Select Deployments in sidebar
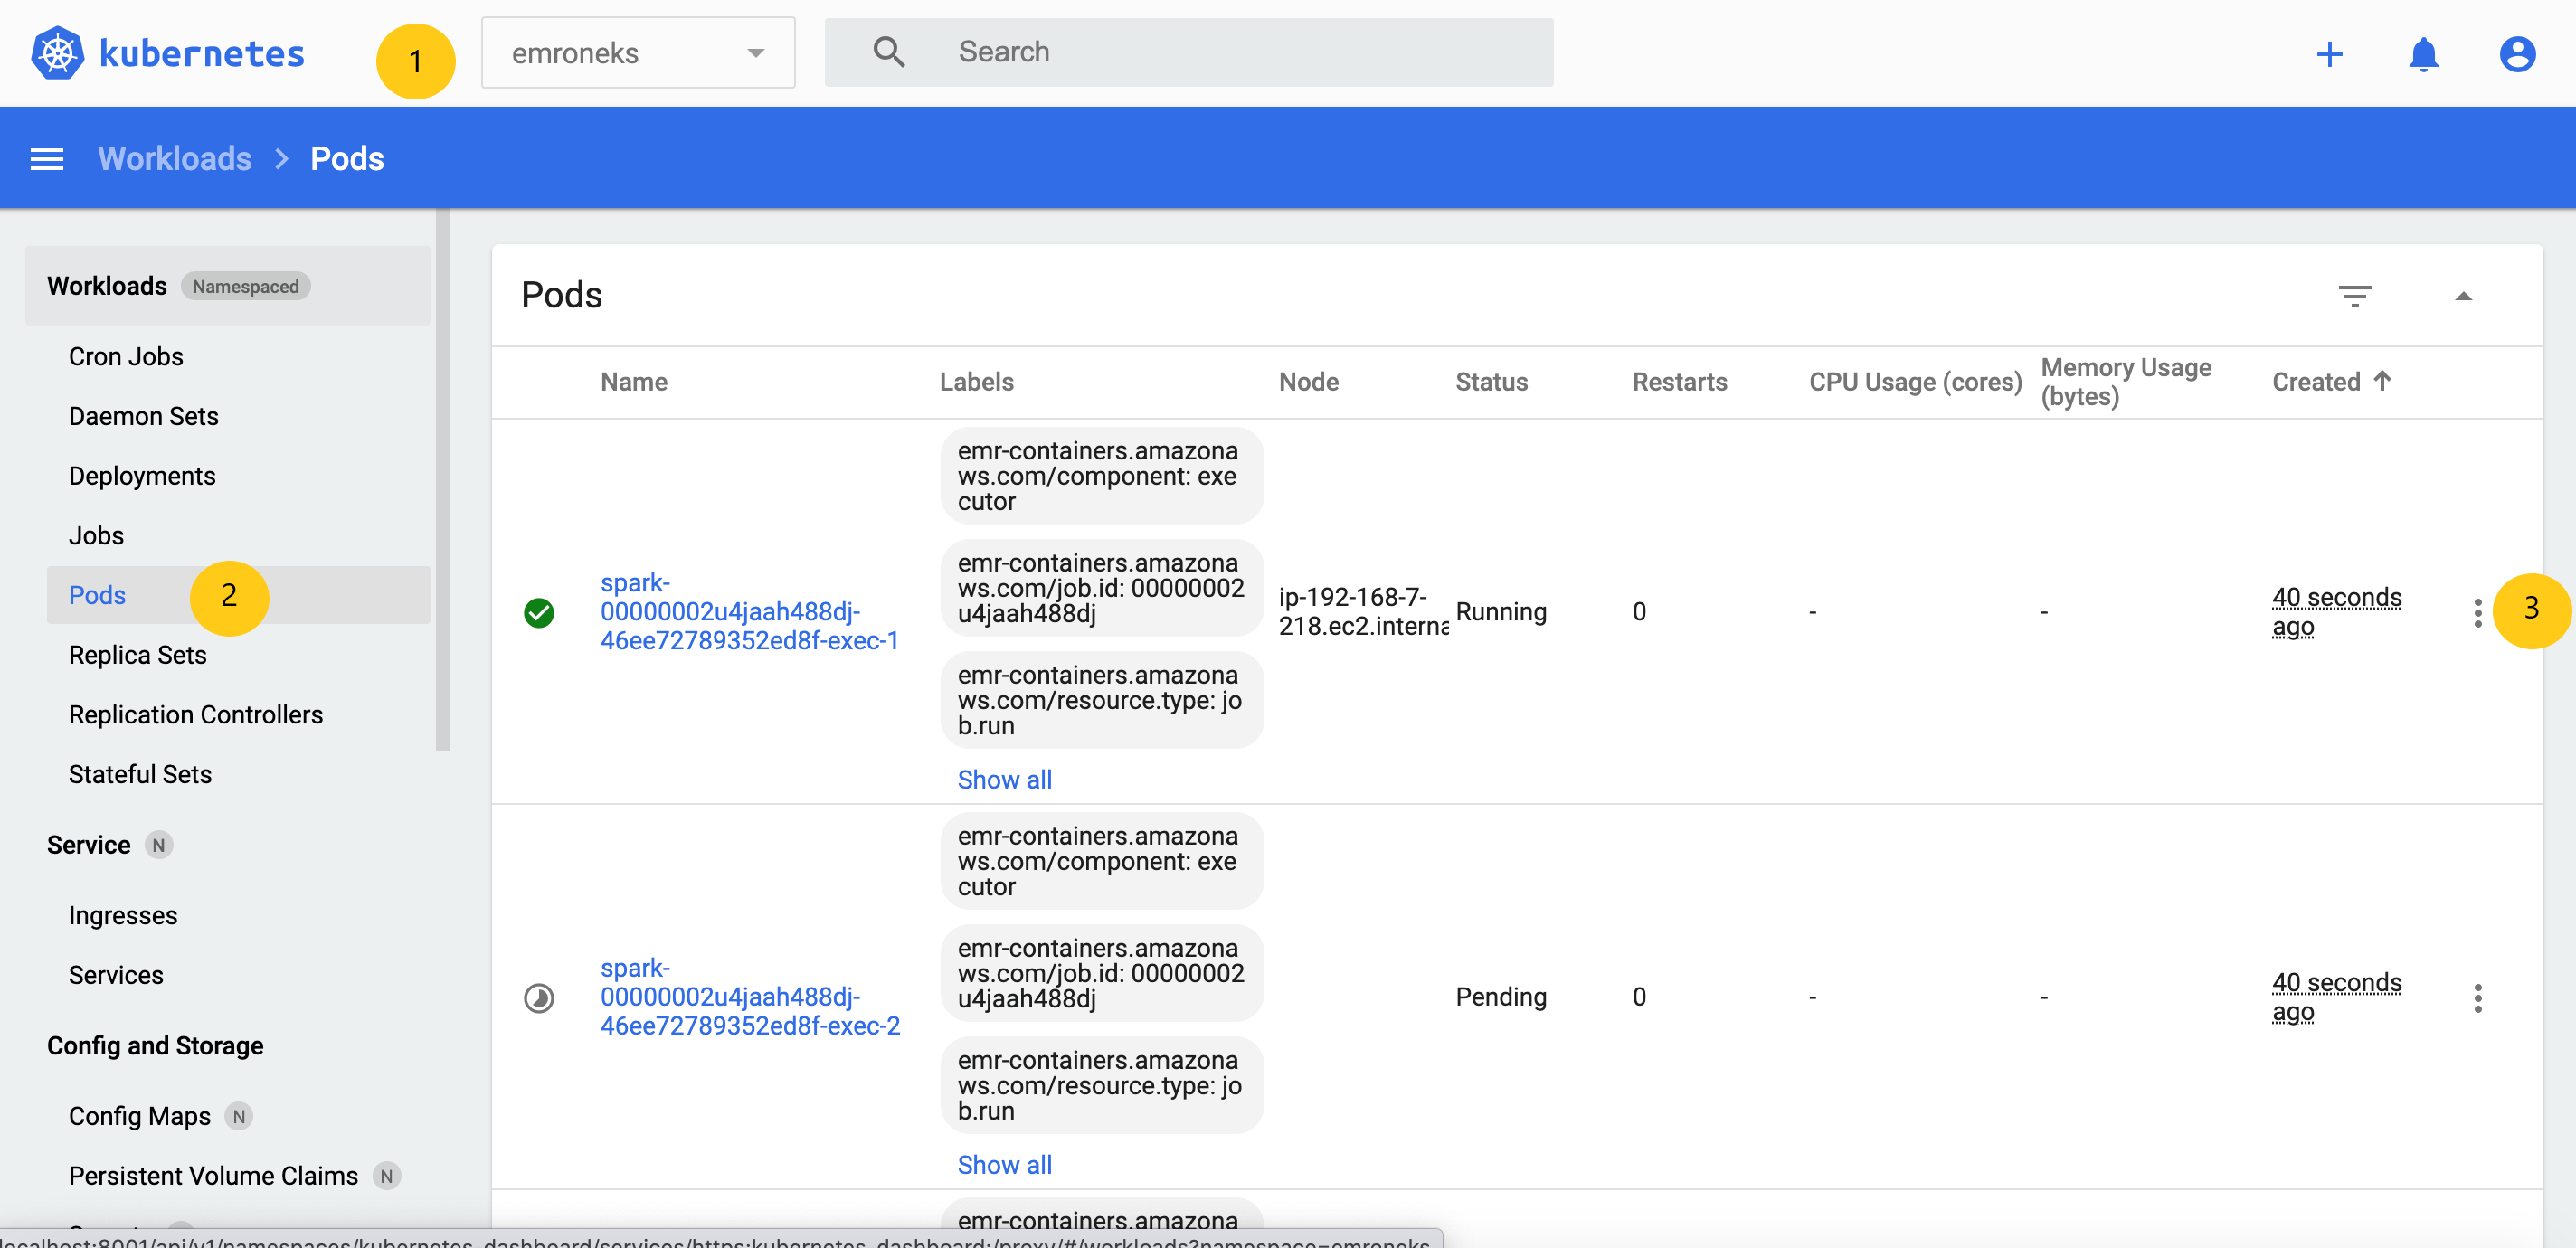This screenshot has height=1248, width=2576. pyautogui.click(x=142, y=476)
